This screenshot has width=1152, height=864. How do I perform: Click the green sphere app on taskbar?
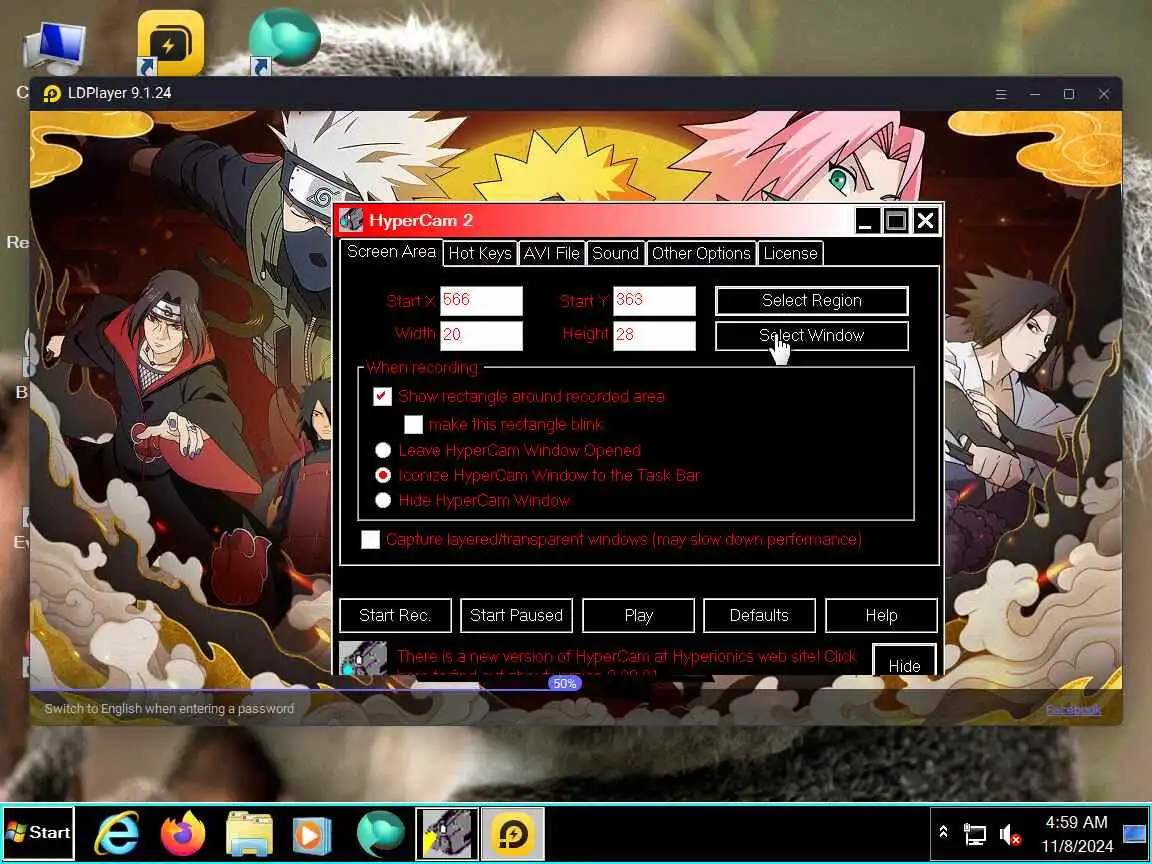click(x=381, y=834)
